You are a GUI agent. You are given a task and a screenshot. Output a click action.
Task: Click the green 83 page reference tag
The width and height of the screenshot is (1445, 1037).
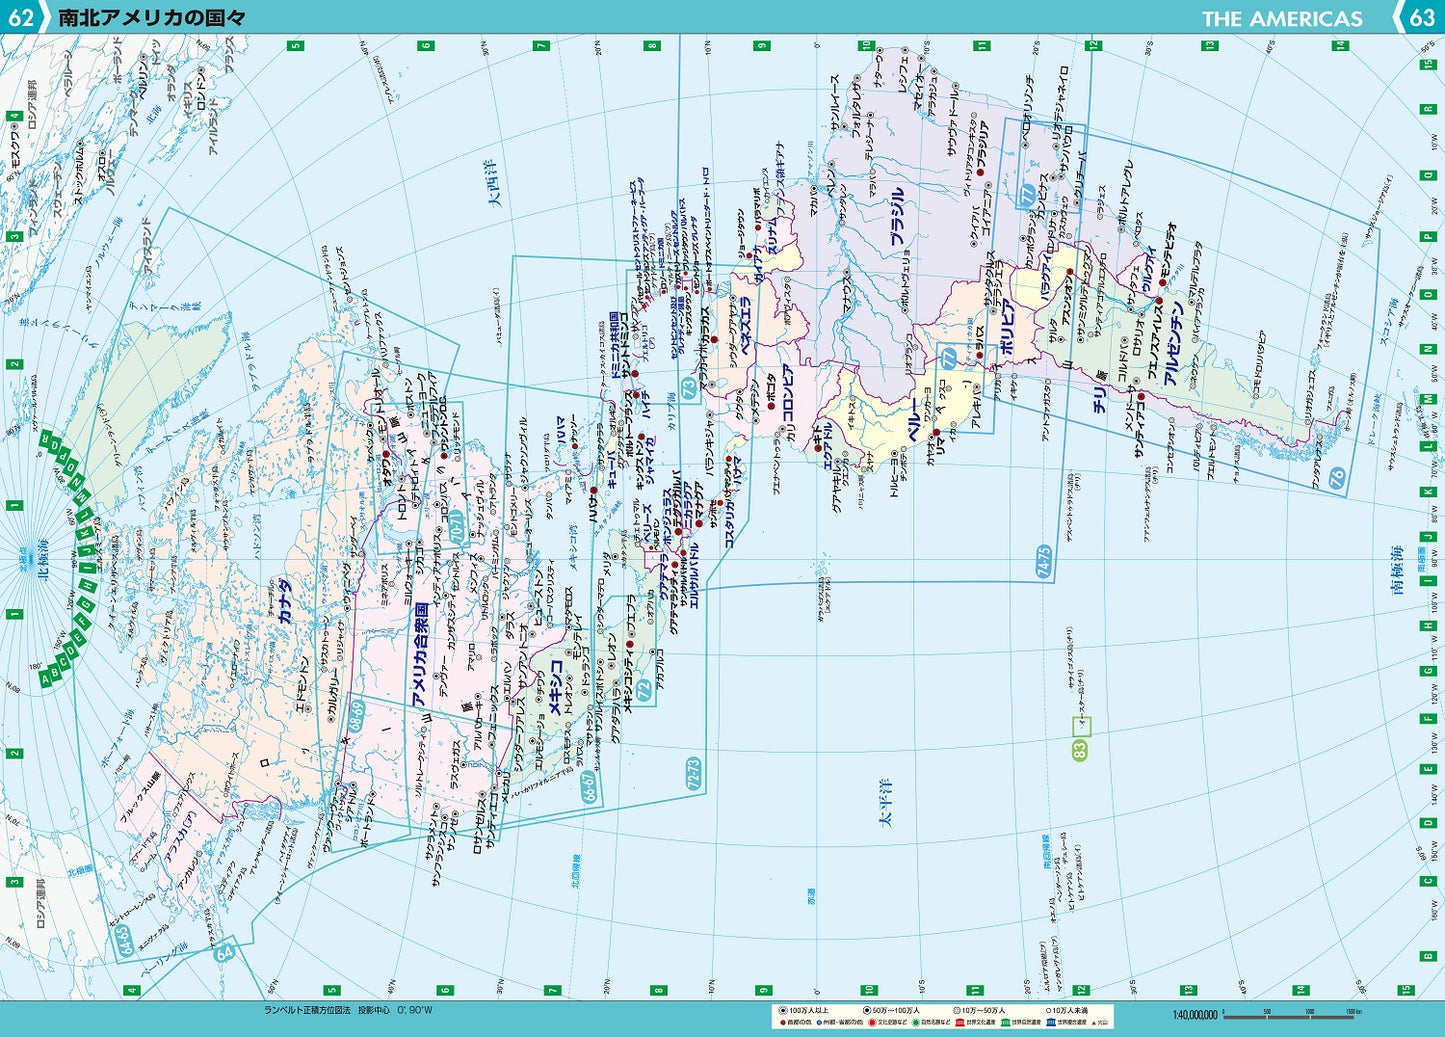pyautogui.click(x=1079, y=752)
